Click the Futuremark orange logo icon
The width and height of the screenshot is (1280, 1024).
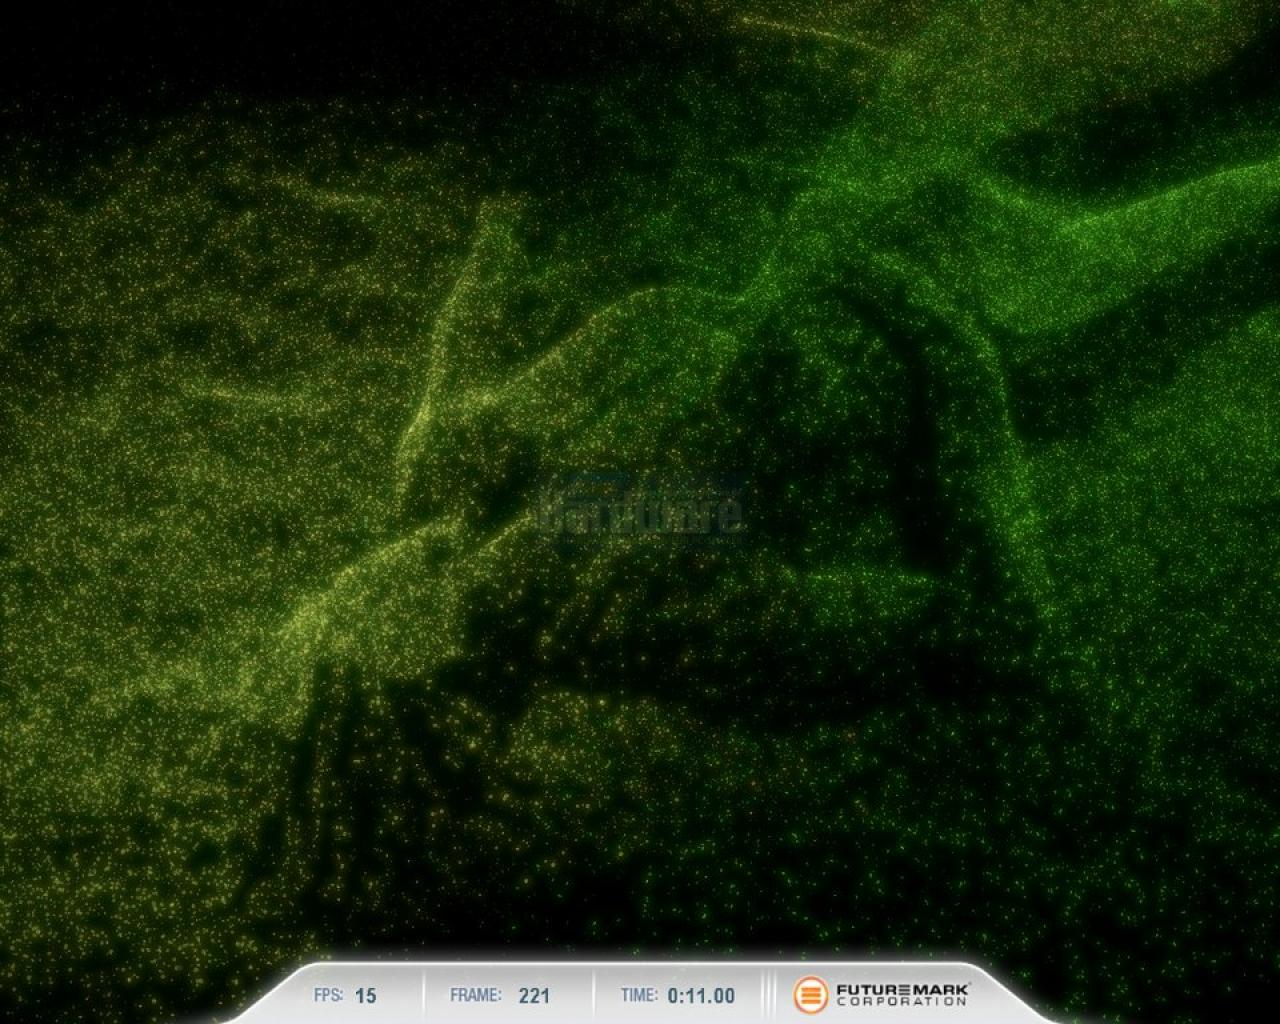pyautogui.click(x=811, y=995)
